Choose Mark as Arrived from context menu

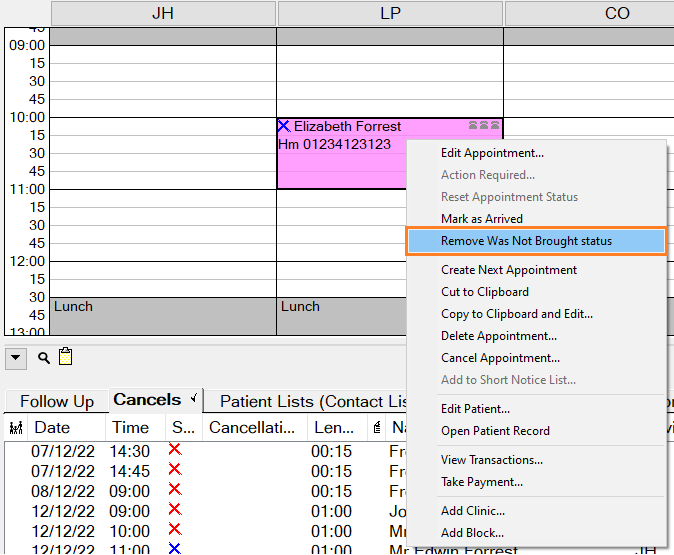click(482, 219)
